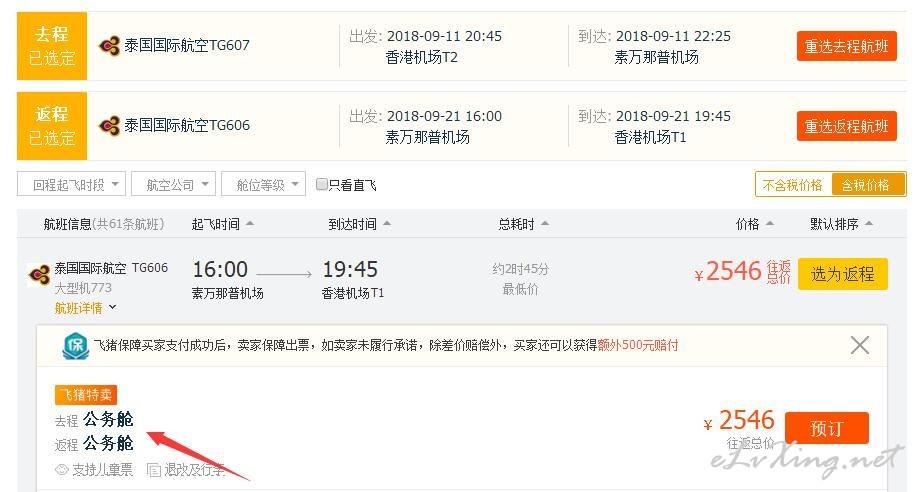
Task: Click the child ticket support icon
Action: click(x=61, y=470)
